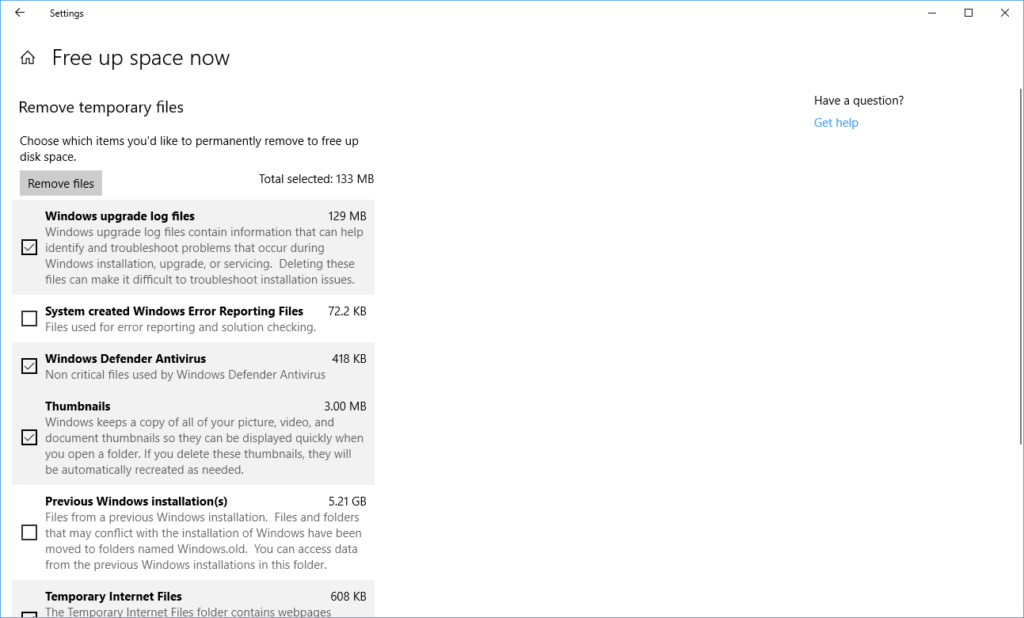Select Previous Windows installation(s) for removal
This screenshot has height=618, width=1024.
click(x=28, y=532)
